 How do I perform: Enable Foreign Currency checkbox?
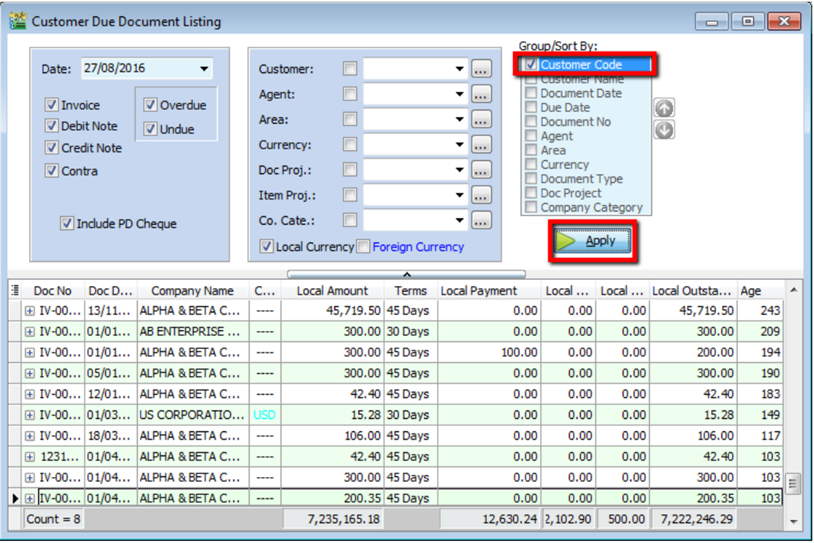(364, 247)
